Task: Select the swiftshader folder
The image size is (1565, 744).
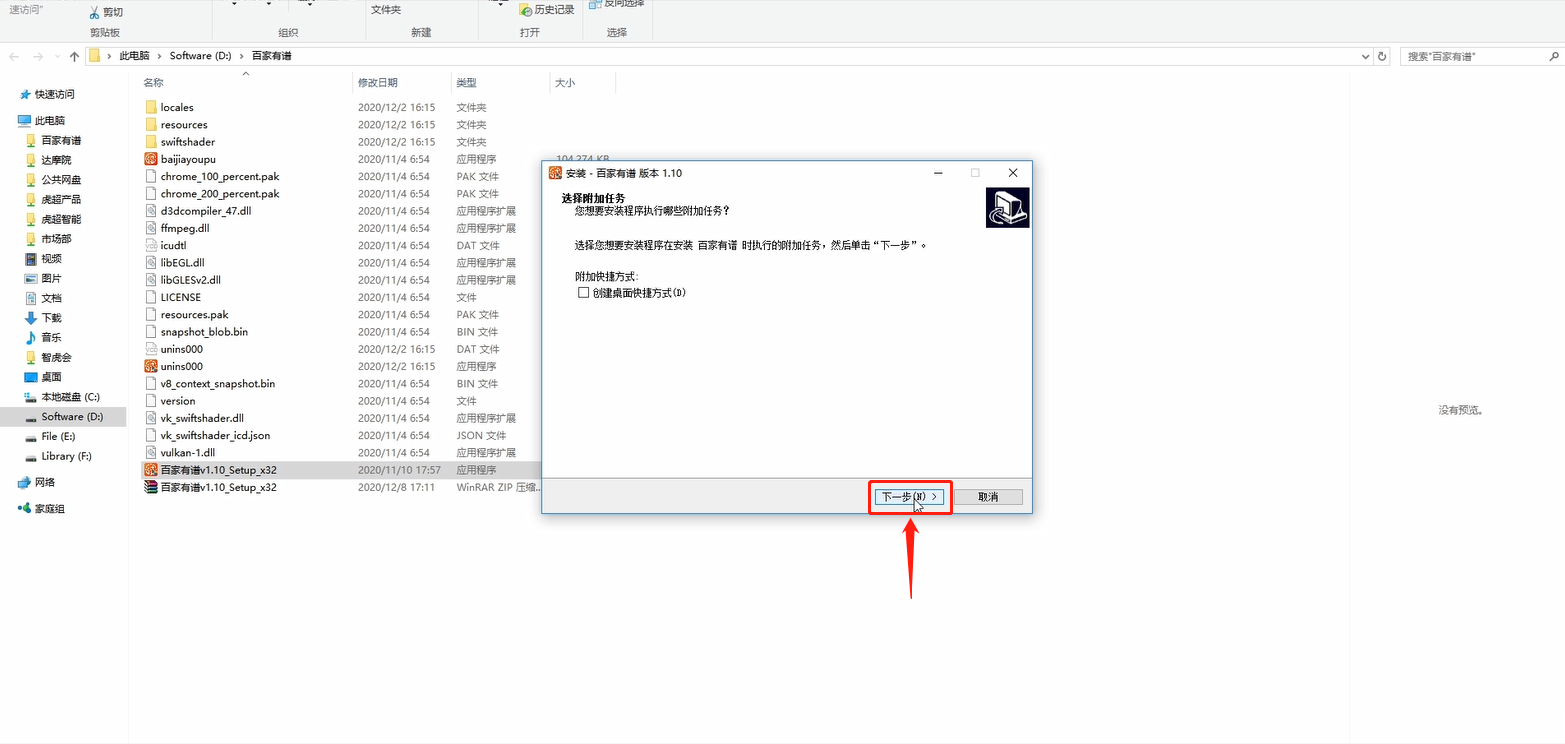Action: click(x=188, y=142)
